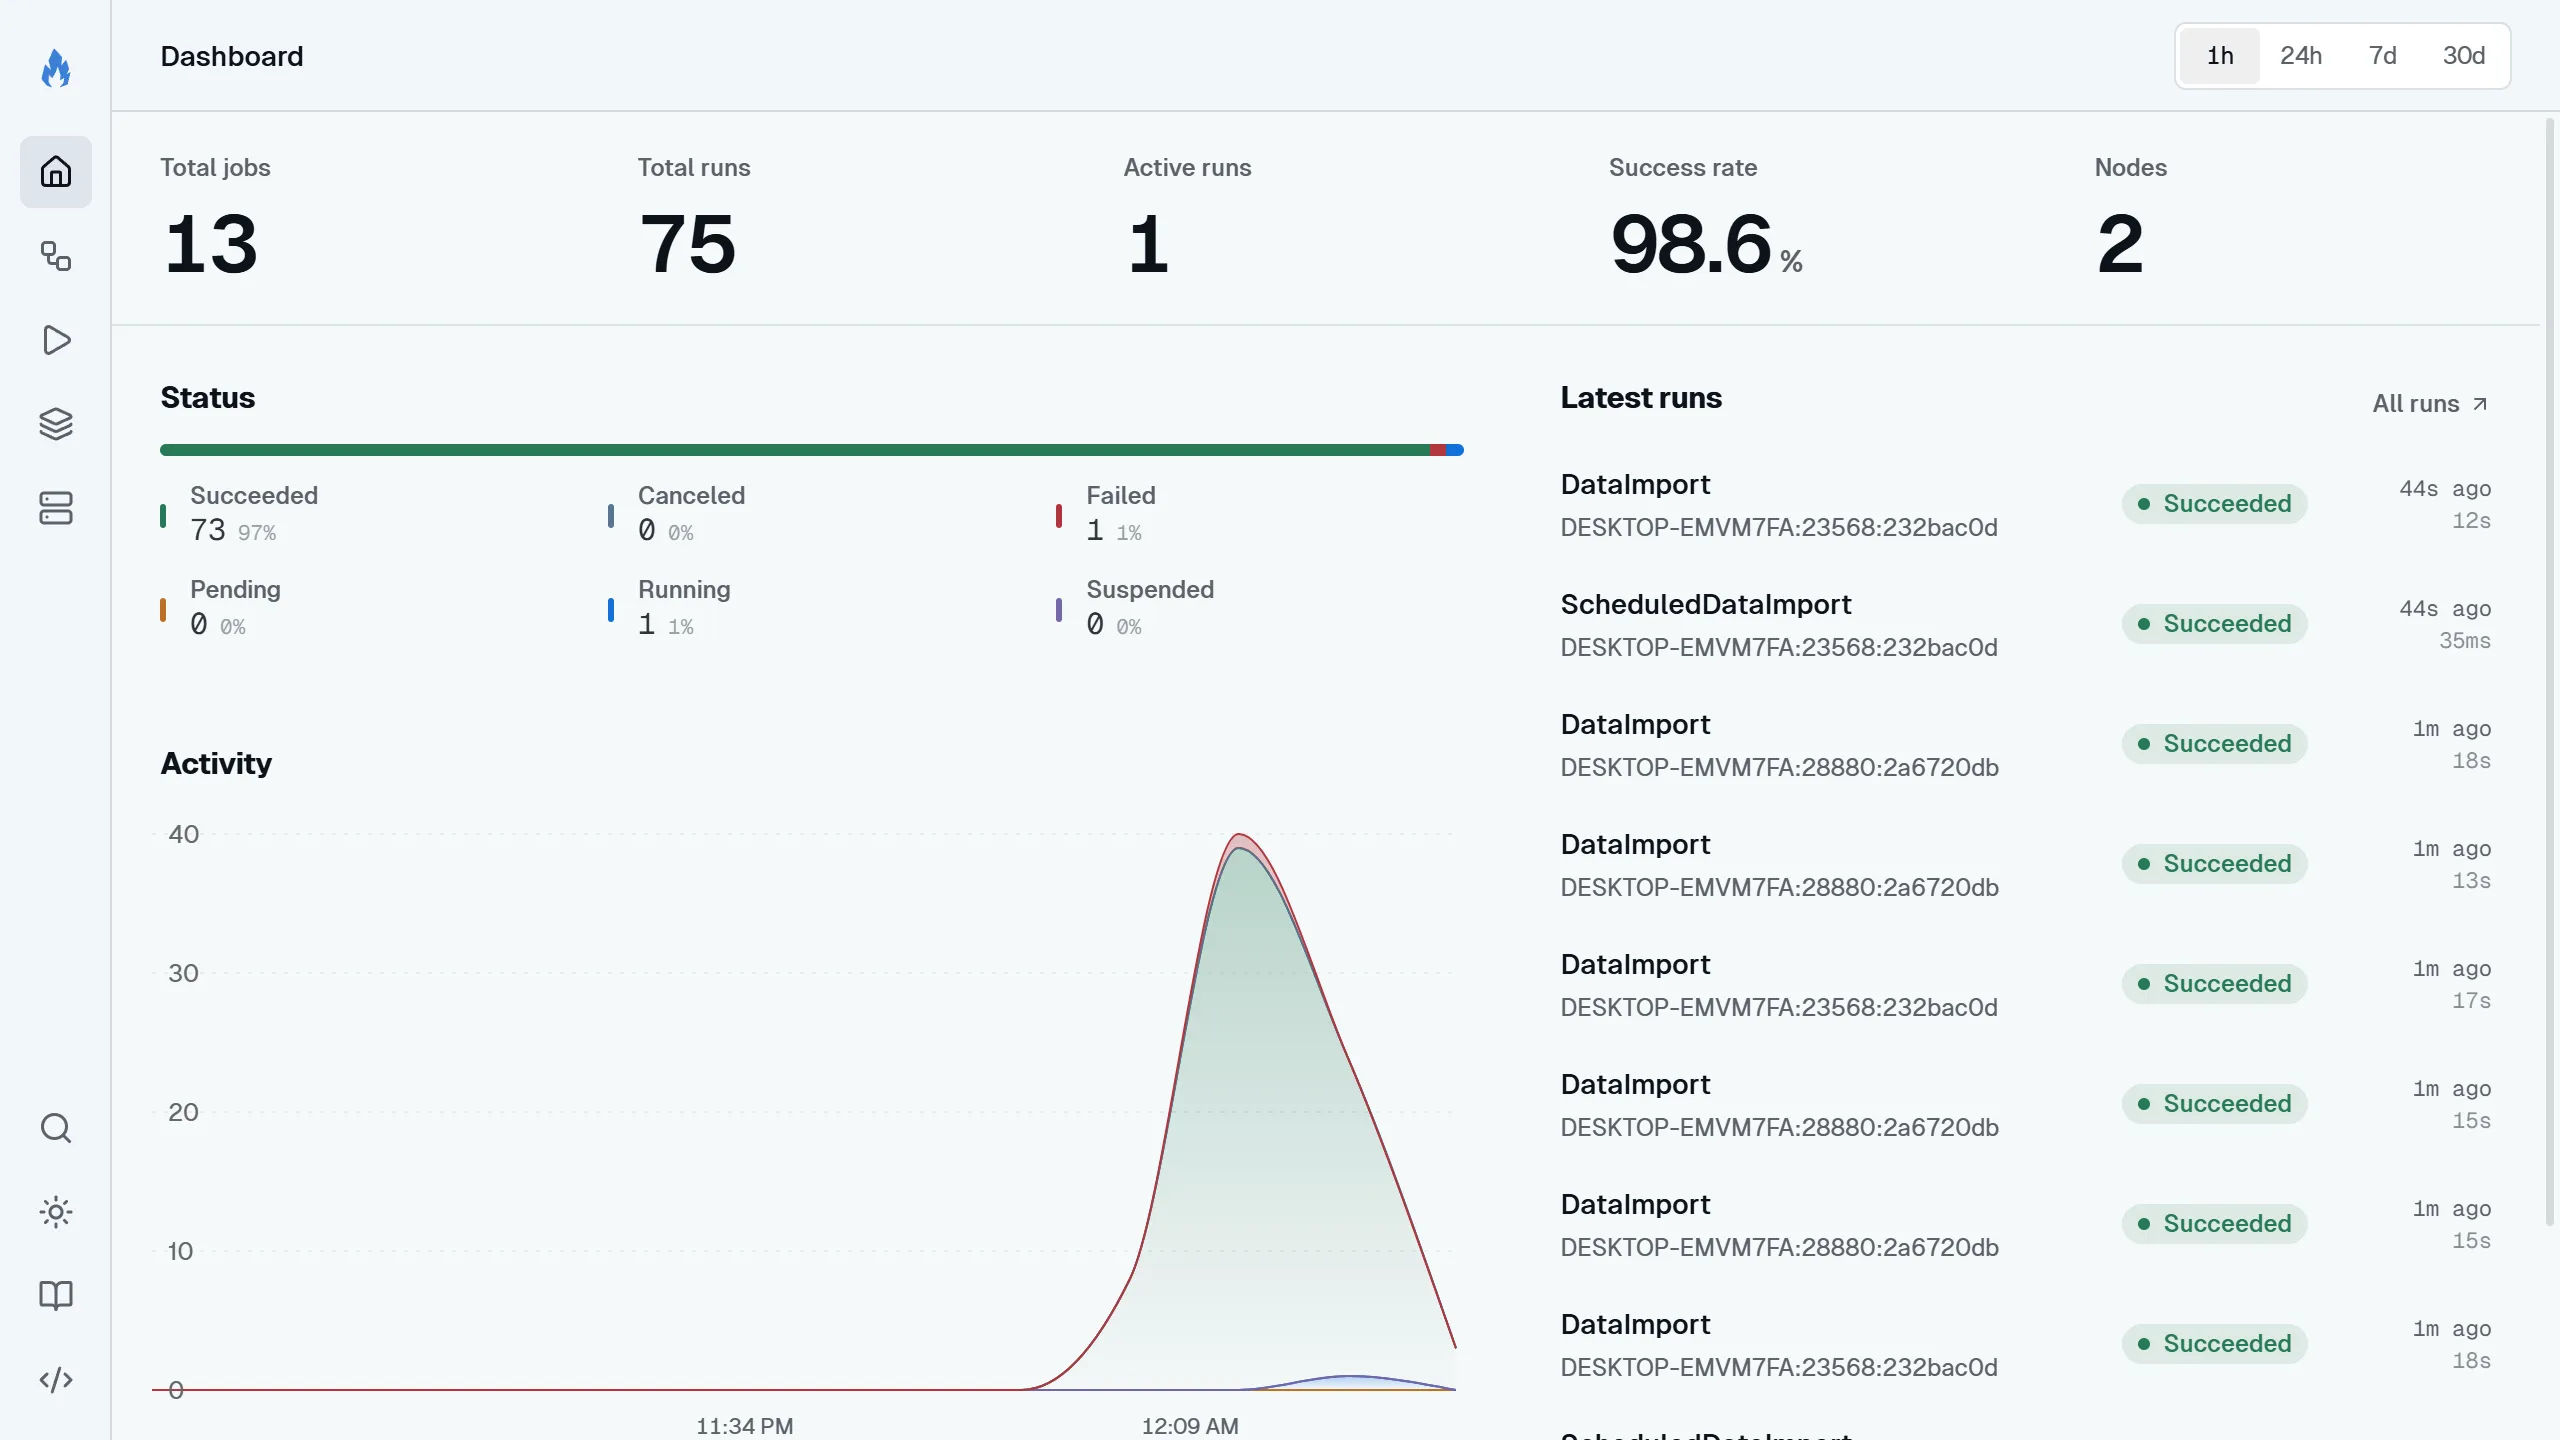Open the Nodes server icon in sidebar
This screenshot has width=2560, height=1440.
[x=56, y=508]
